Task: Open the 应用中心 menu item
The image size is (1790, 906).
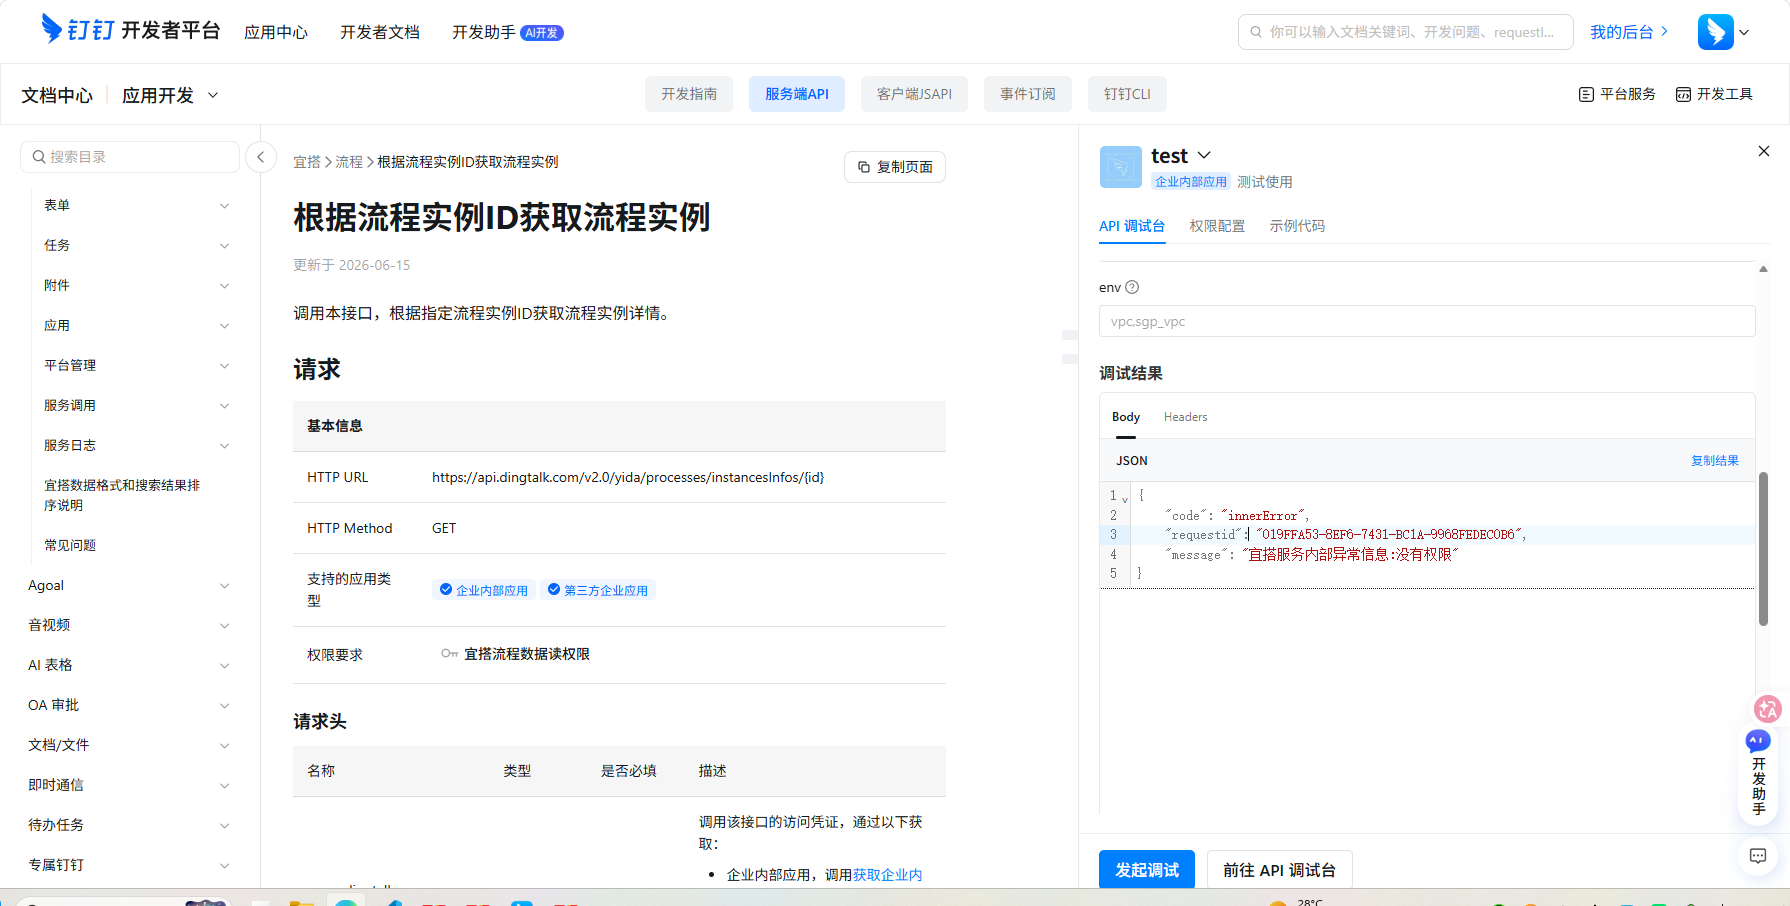Action: pyautogui.click(x=276, y=32)
